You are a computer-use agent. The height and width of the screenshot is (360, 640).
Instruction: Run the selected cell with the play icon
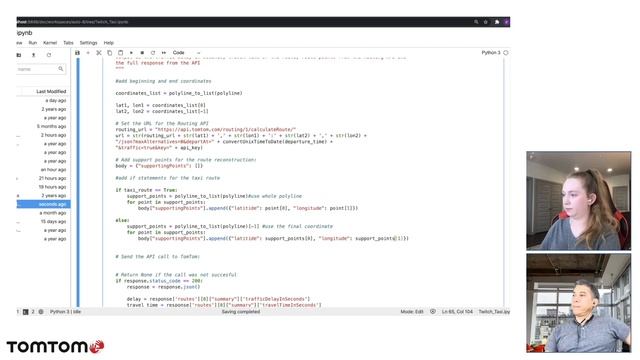pyautogui.click(x=131, y=53)
